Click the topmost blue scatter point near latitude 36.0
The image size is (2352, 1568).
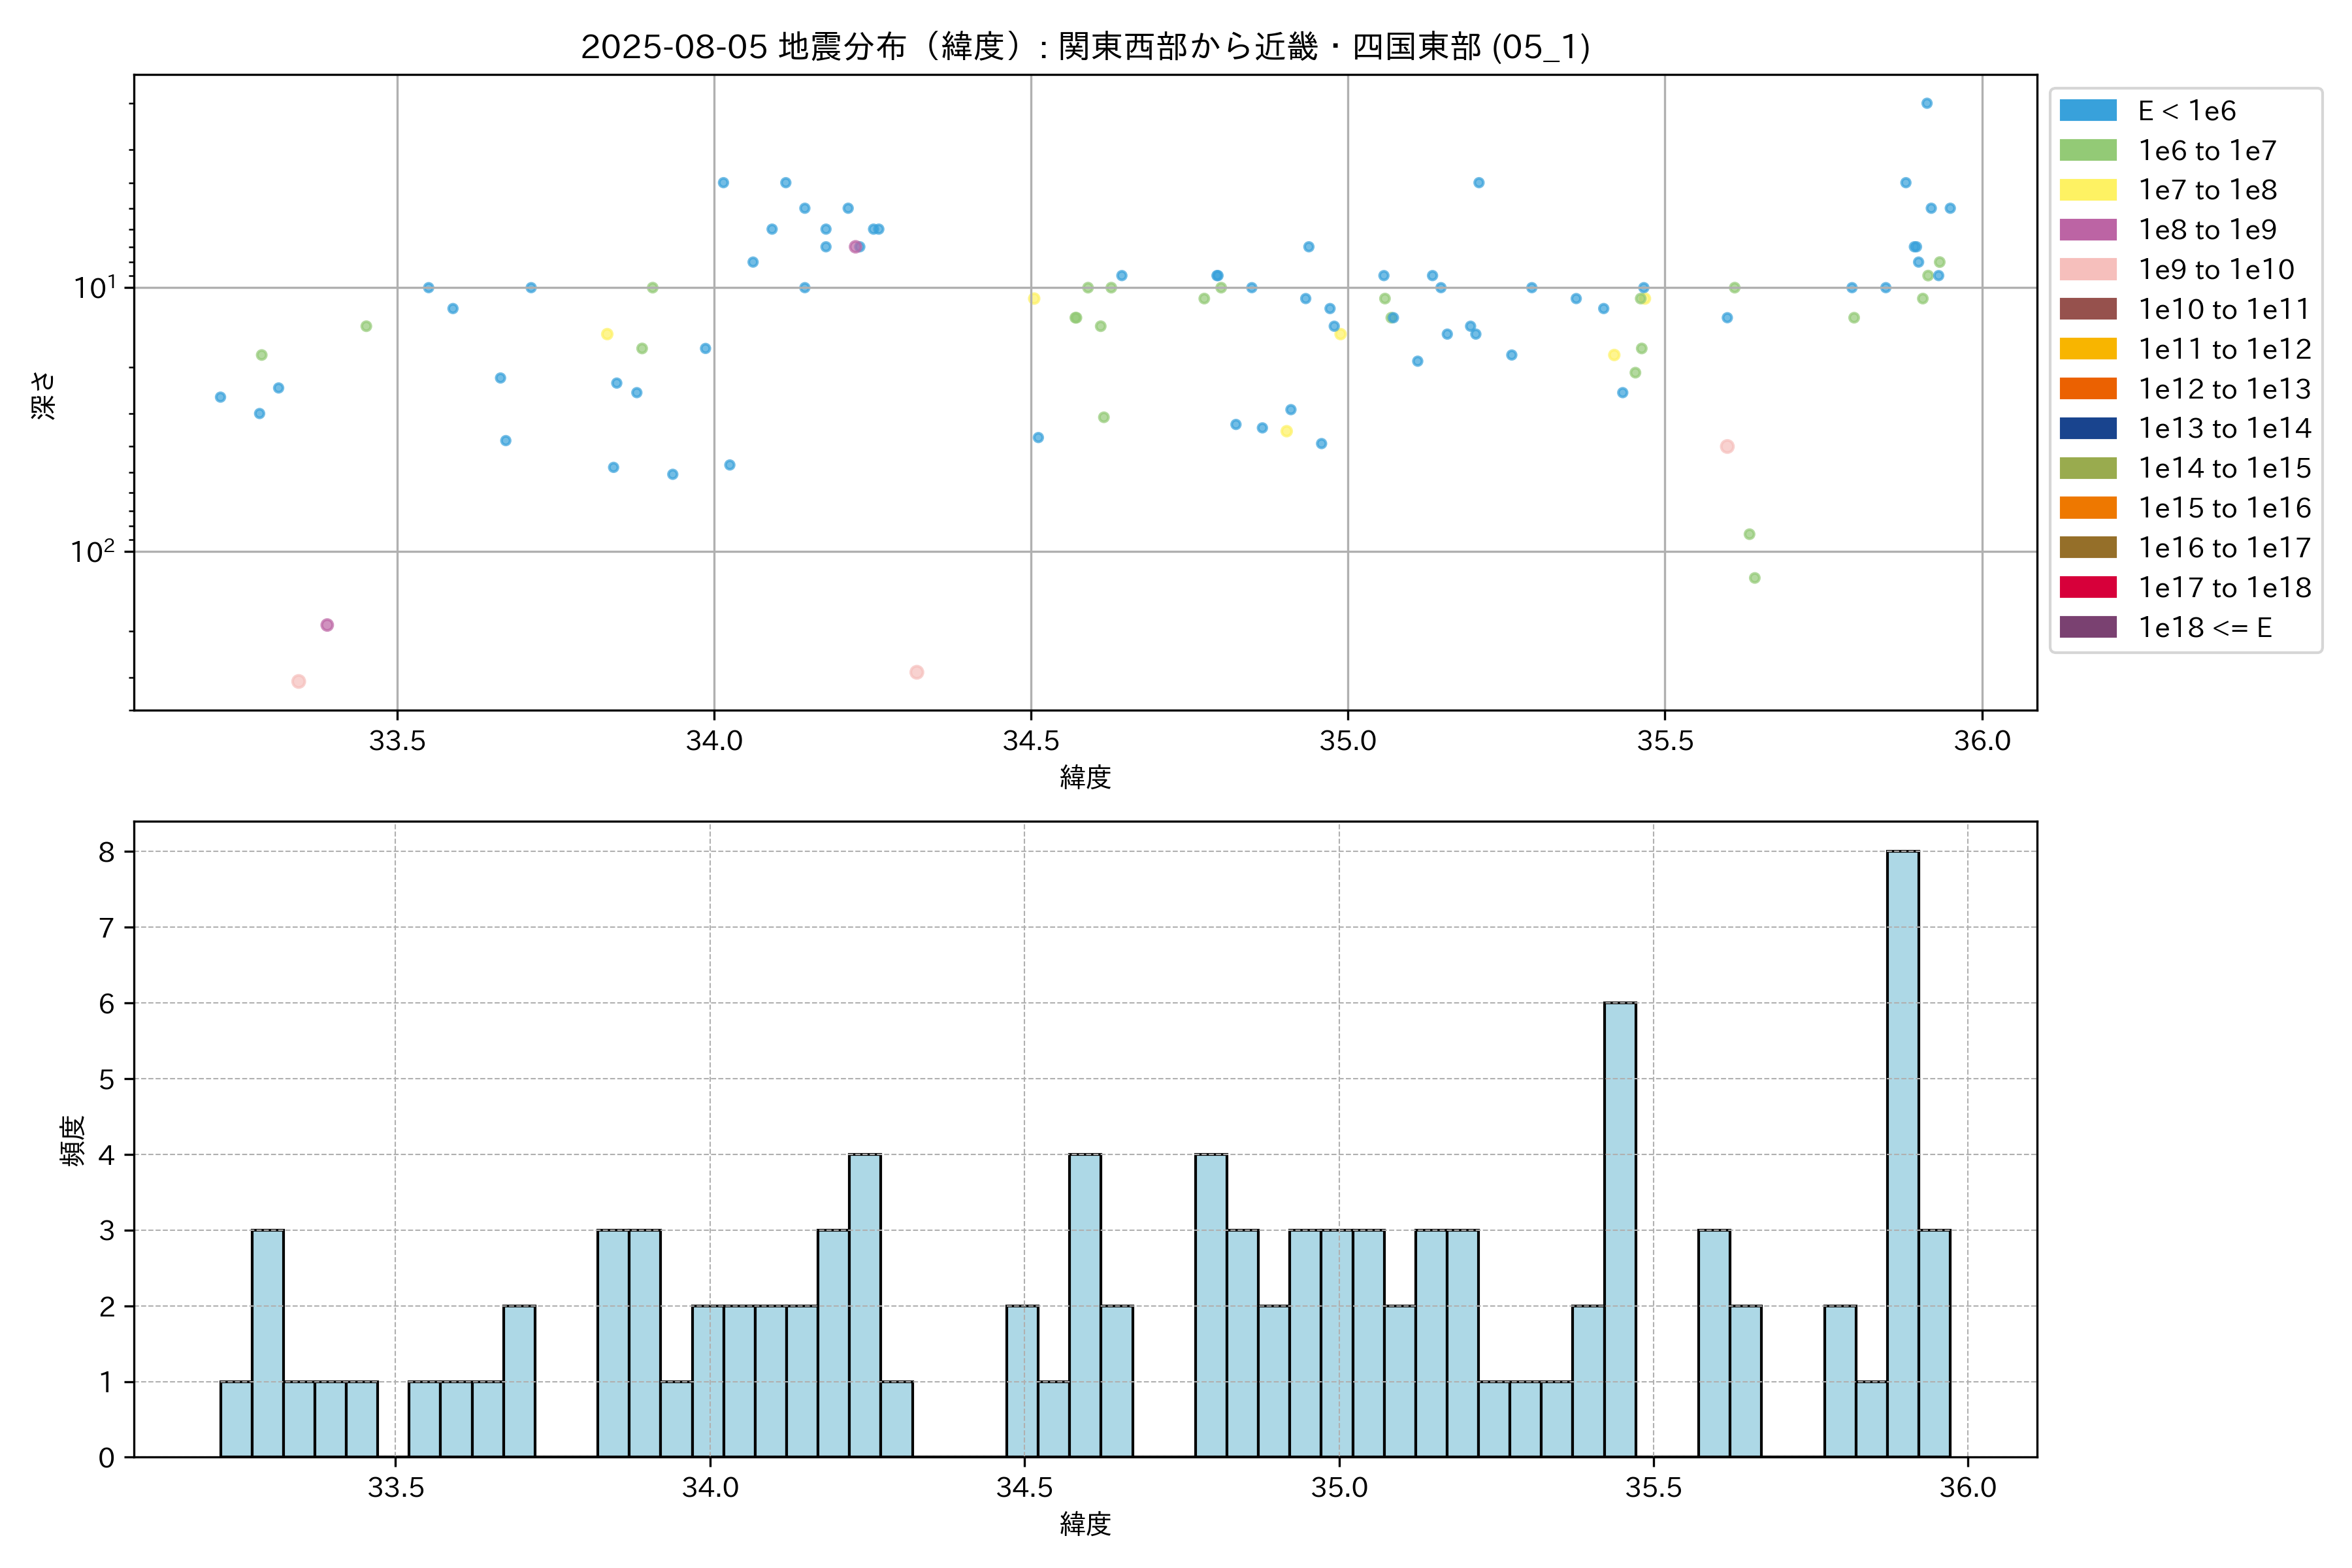1926,104
